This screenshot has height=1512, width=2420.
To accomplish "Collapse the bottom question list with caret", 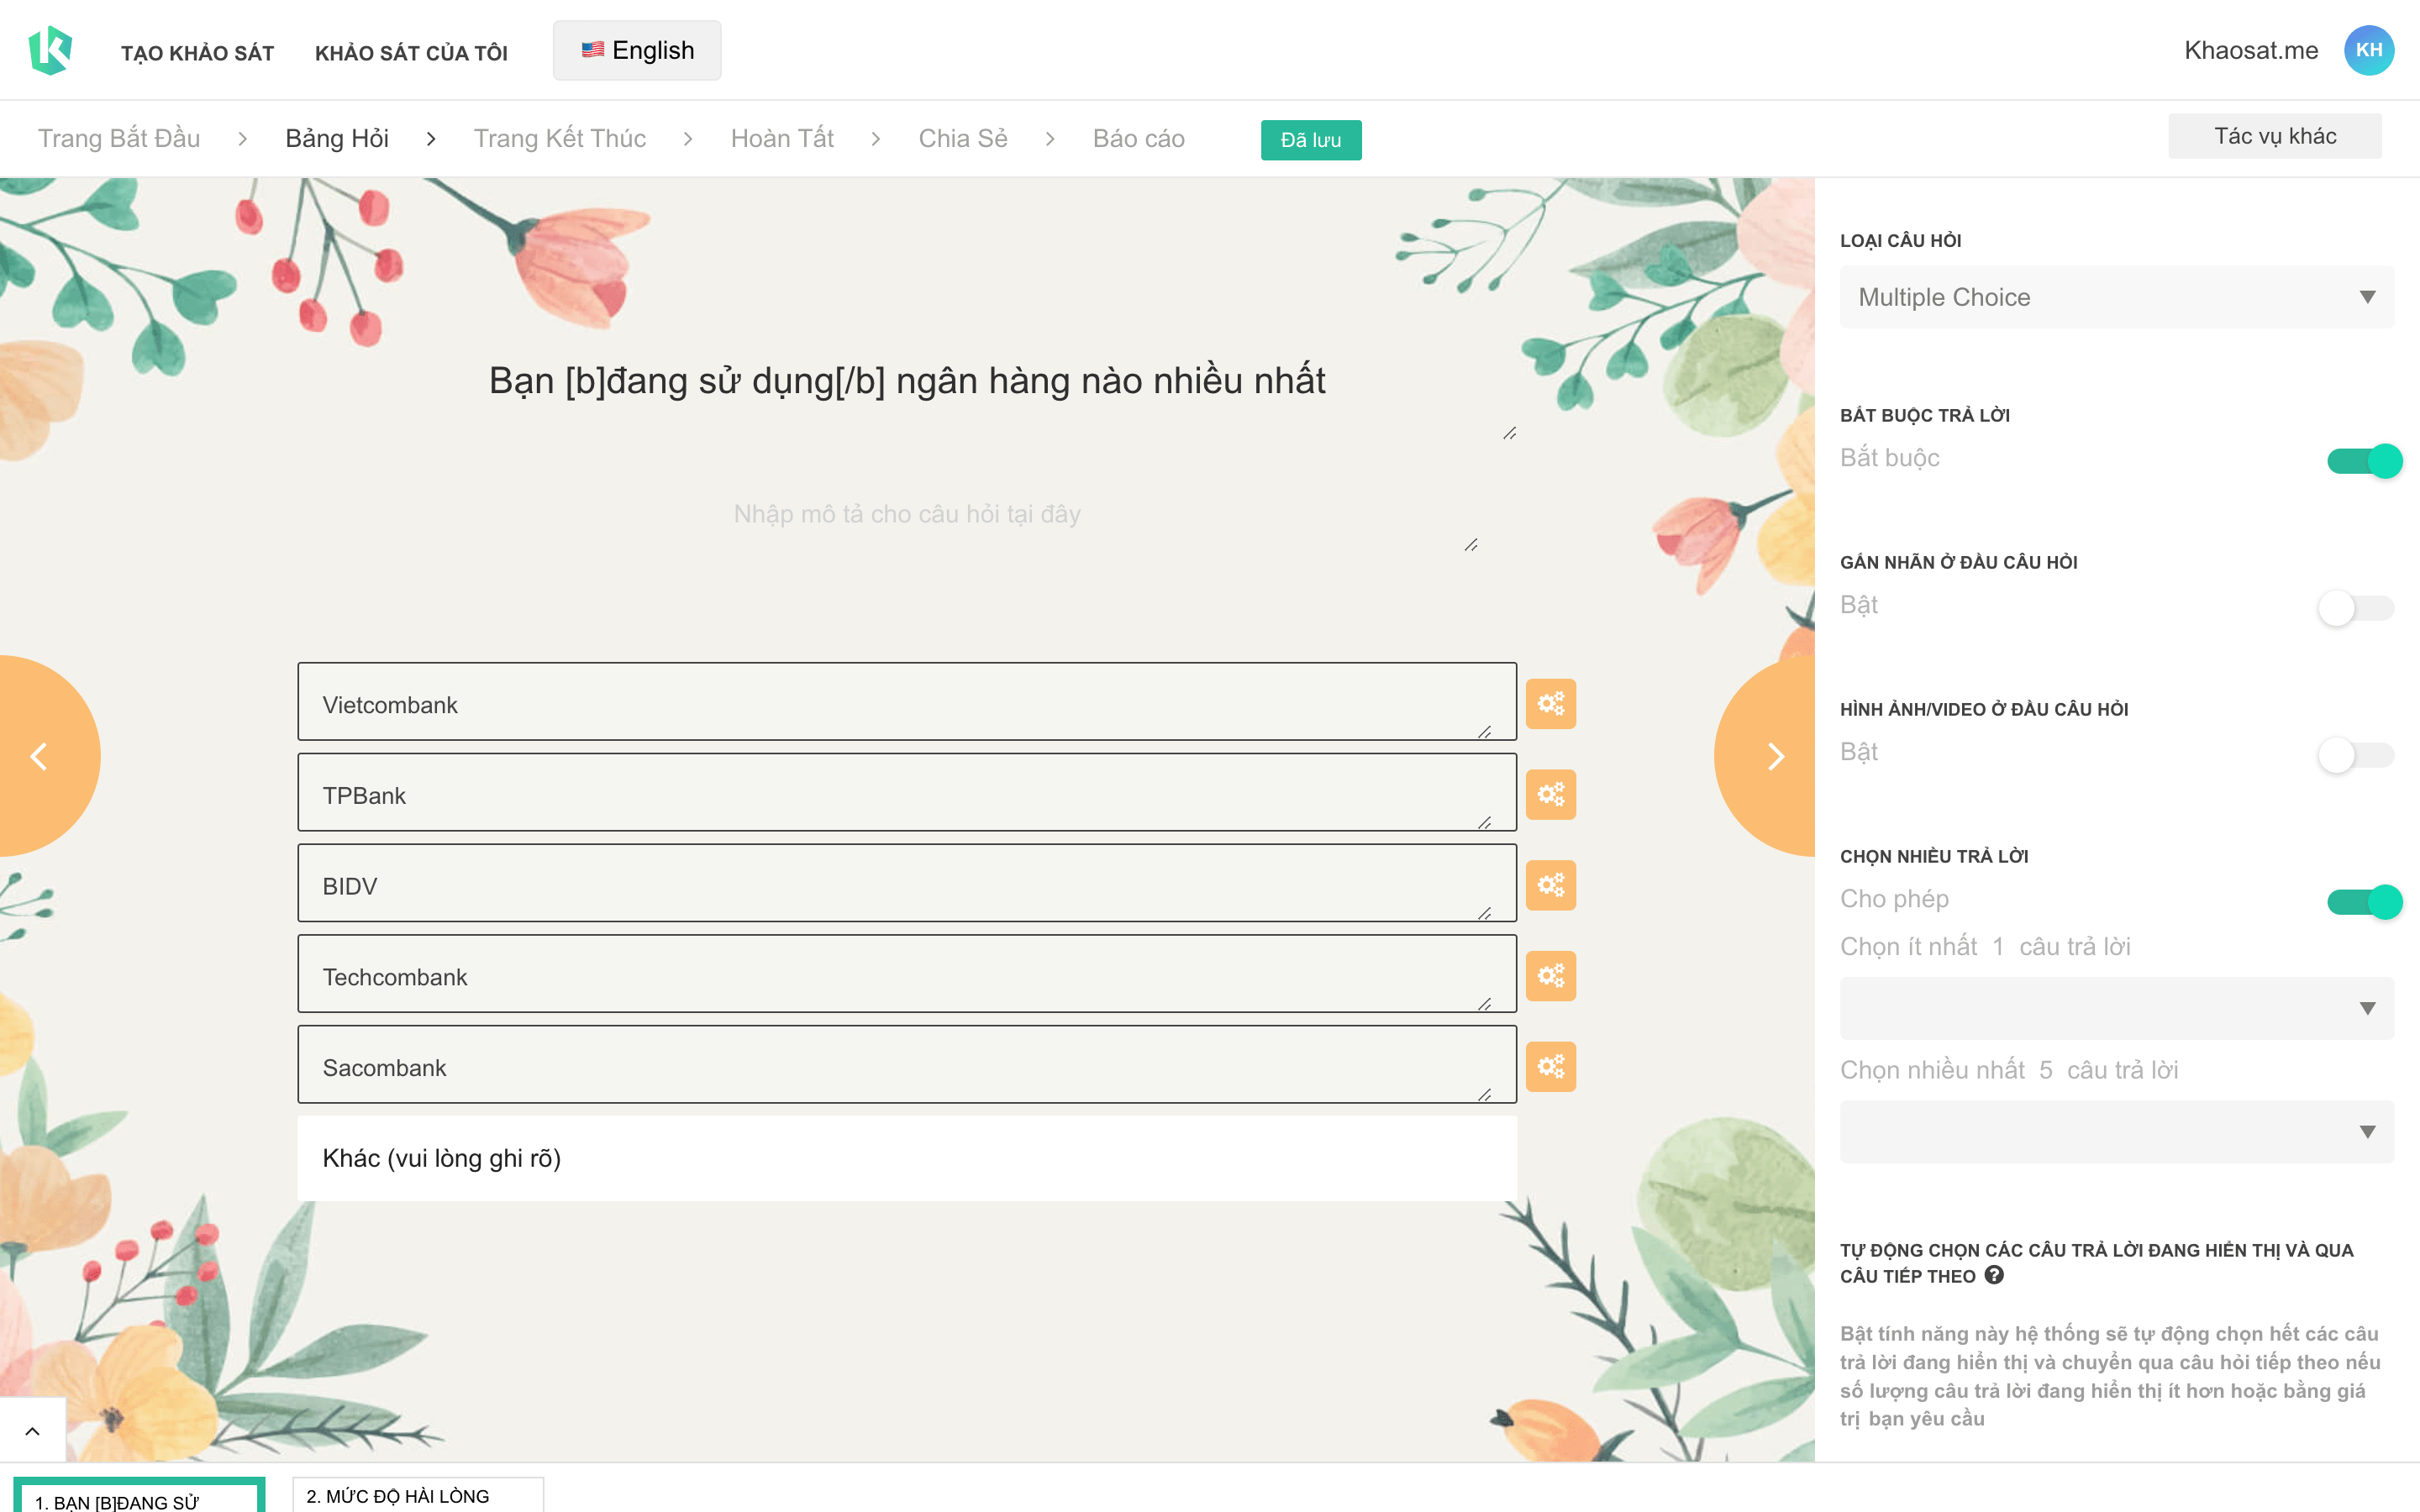I will [x=32, y=1431].
